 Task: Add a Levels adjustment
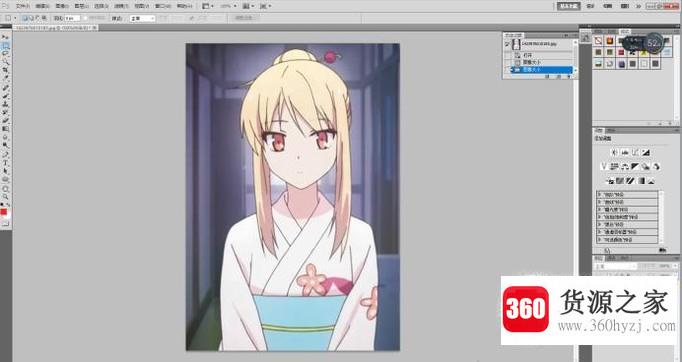pyautogui.click(x=625, y=152)
